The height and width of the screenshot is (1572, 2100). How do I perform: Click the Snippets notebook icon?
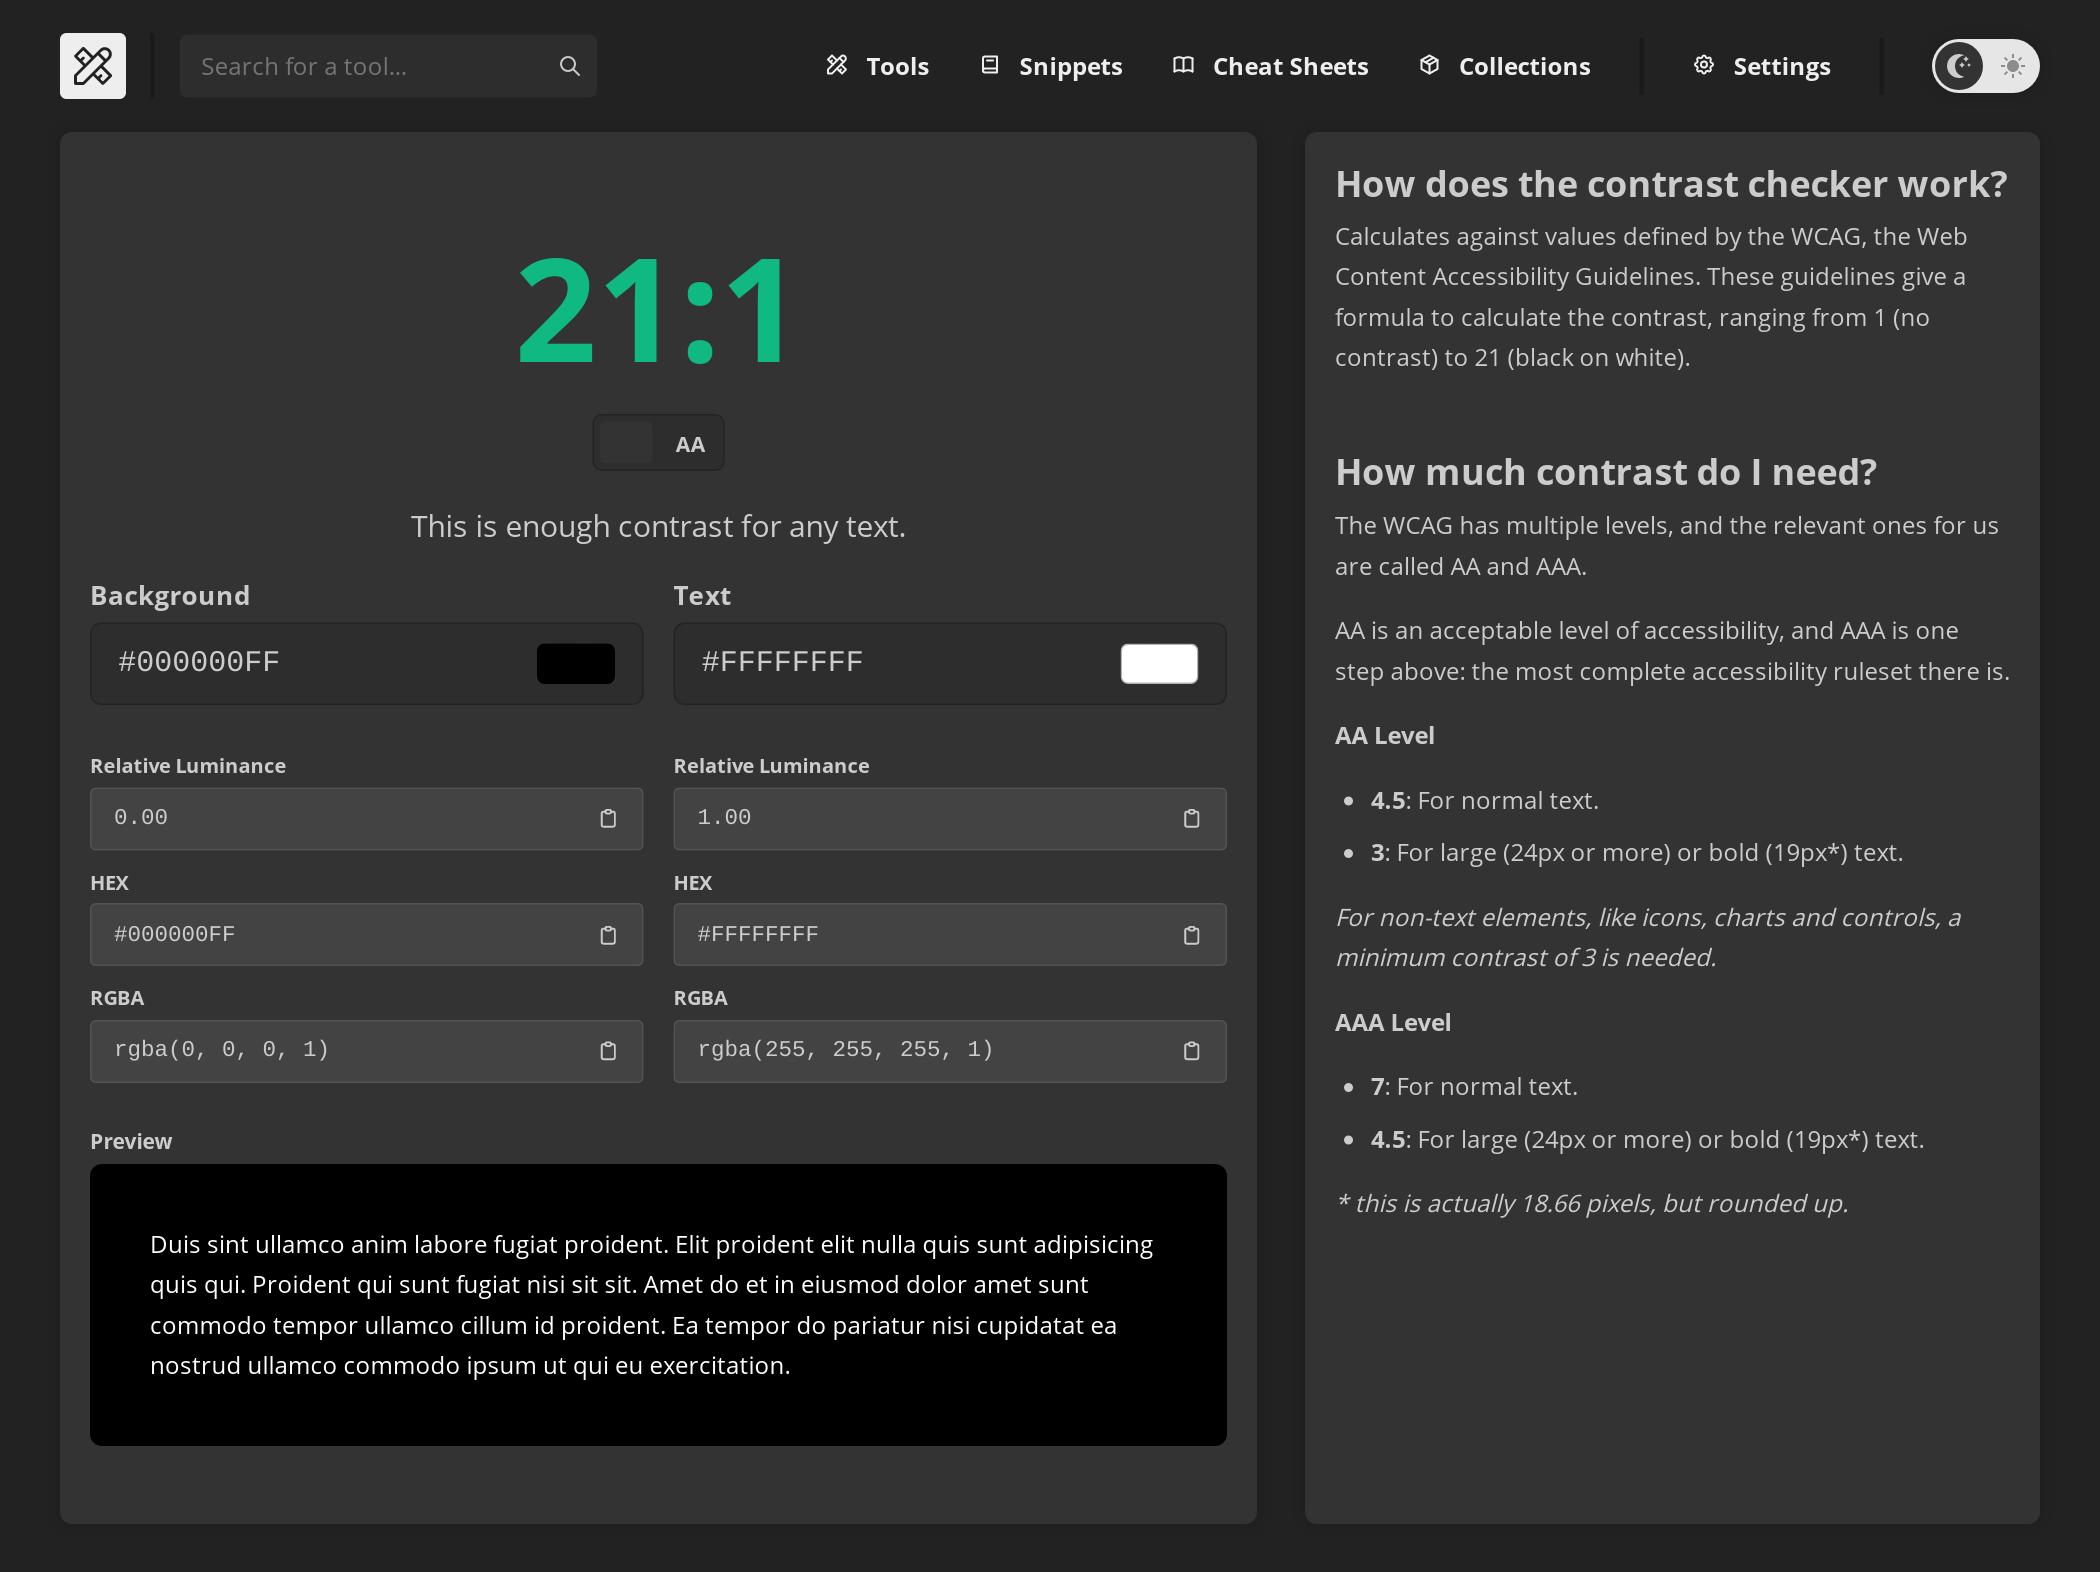(x=990, y=66)
